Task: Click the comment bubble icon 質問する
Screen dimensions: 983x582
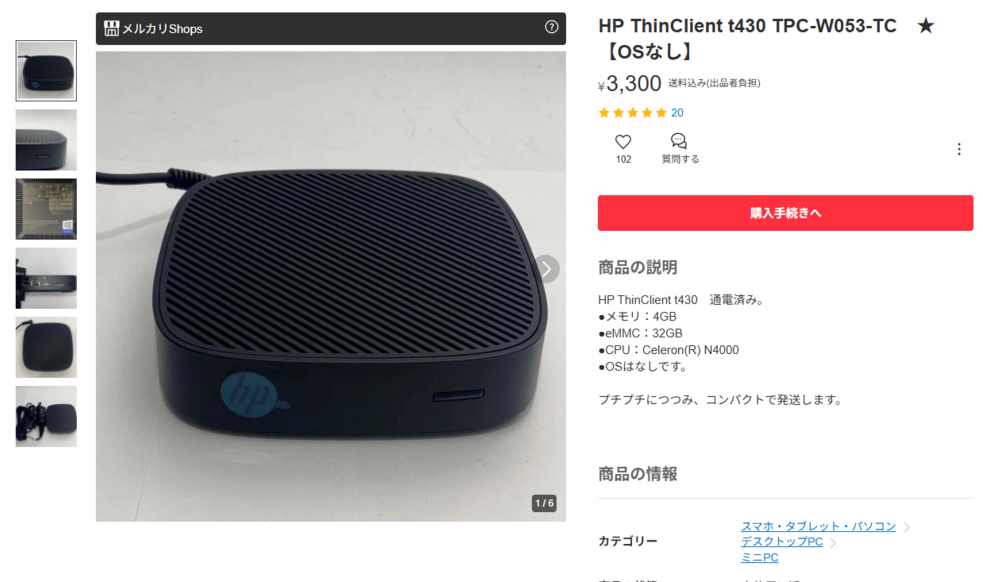Action: [678, 140]
